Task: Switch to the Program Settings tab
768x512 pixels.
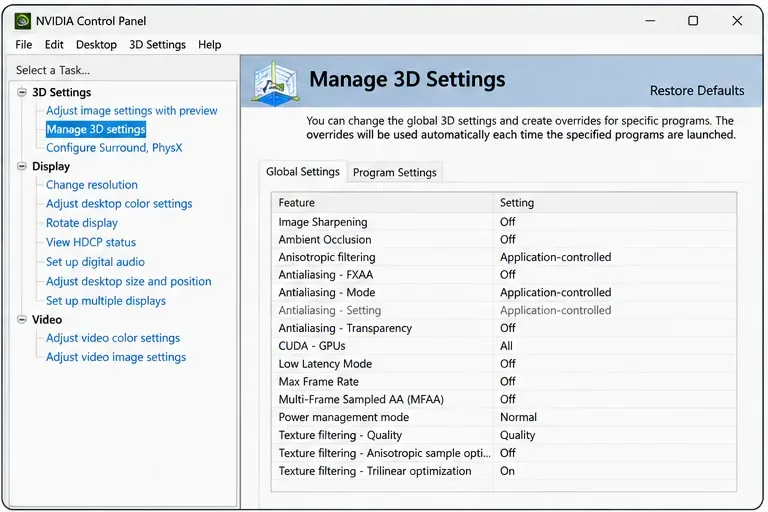Action: 394,172
